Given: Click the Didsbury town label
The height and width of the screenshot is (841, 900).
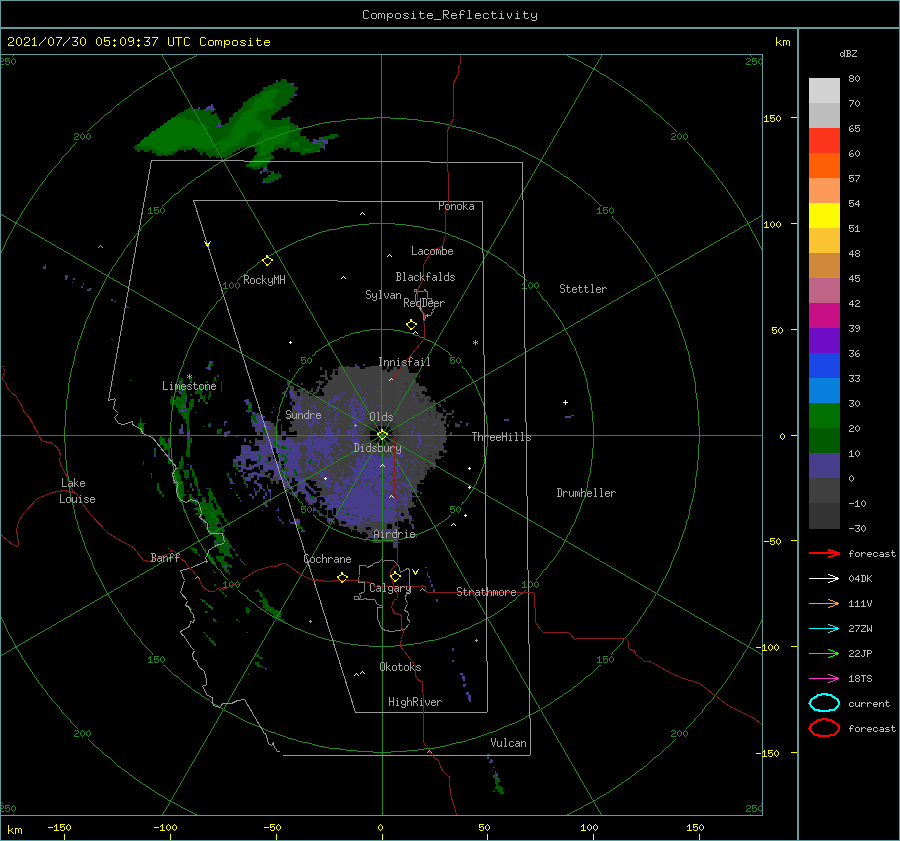Looking at the screenshot, I should (378, 448).
